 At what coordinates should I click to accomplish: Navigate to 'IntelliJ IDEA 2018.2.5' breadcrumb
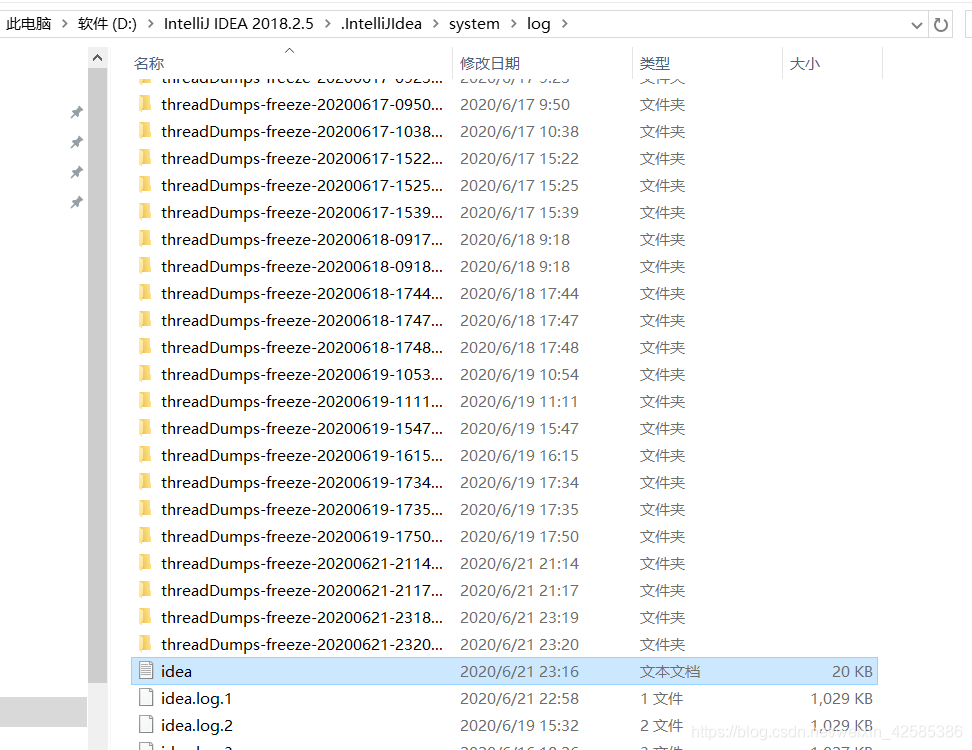coord(239,24)
